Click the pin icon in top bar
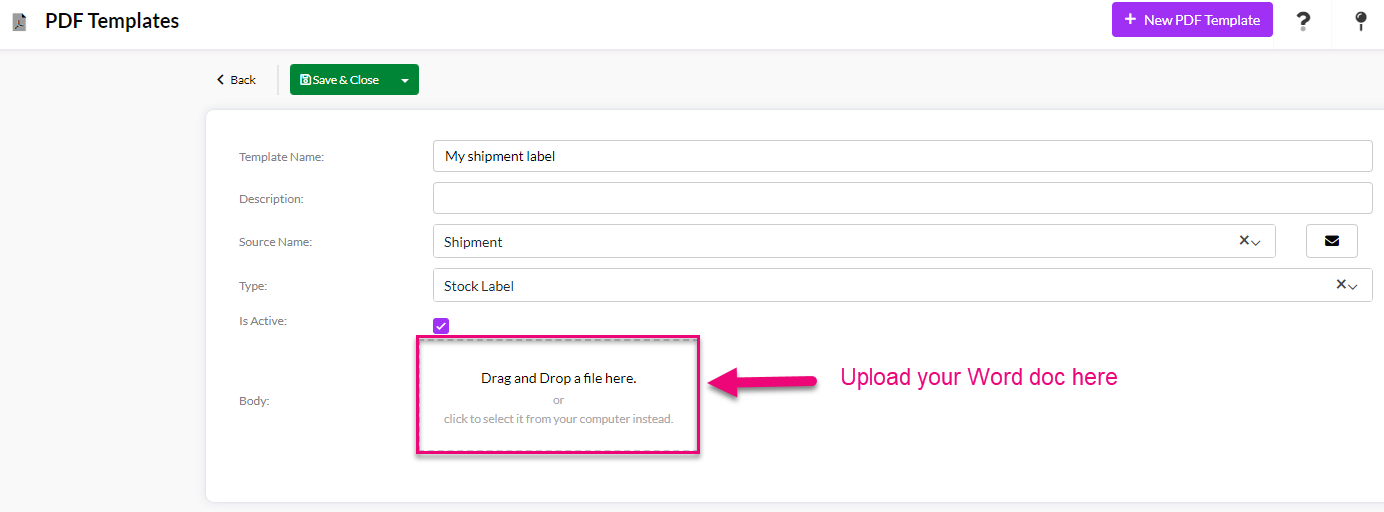The width and height of the screenshot is (1384, 512). tap(1360, 21)
